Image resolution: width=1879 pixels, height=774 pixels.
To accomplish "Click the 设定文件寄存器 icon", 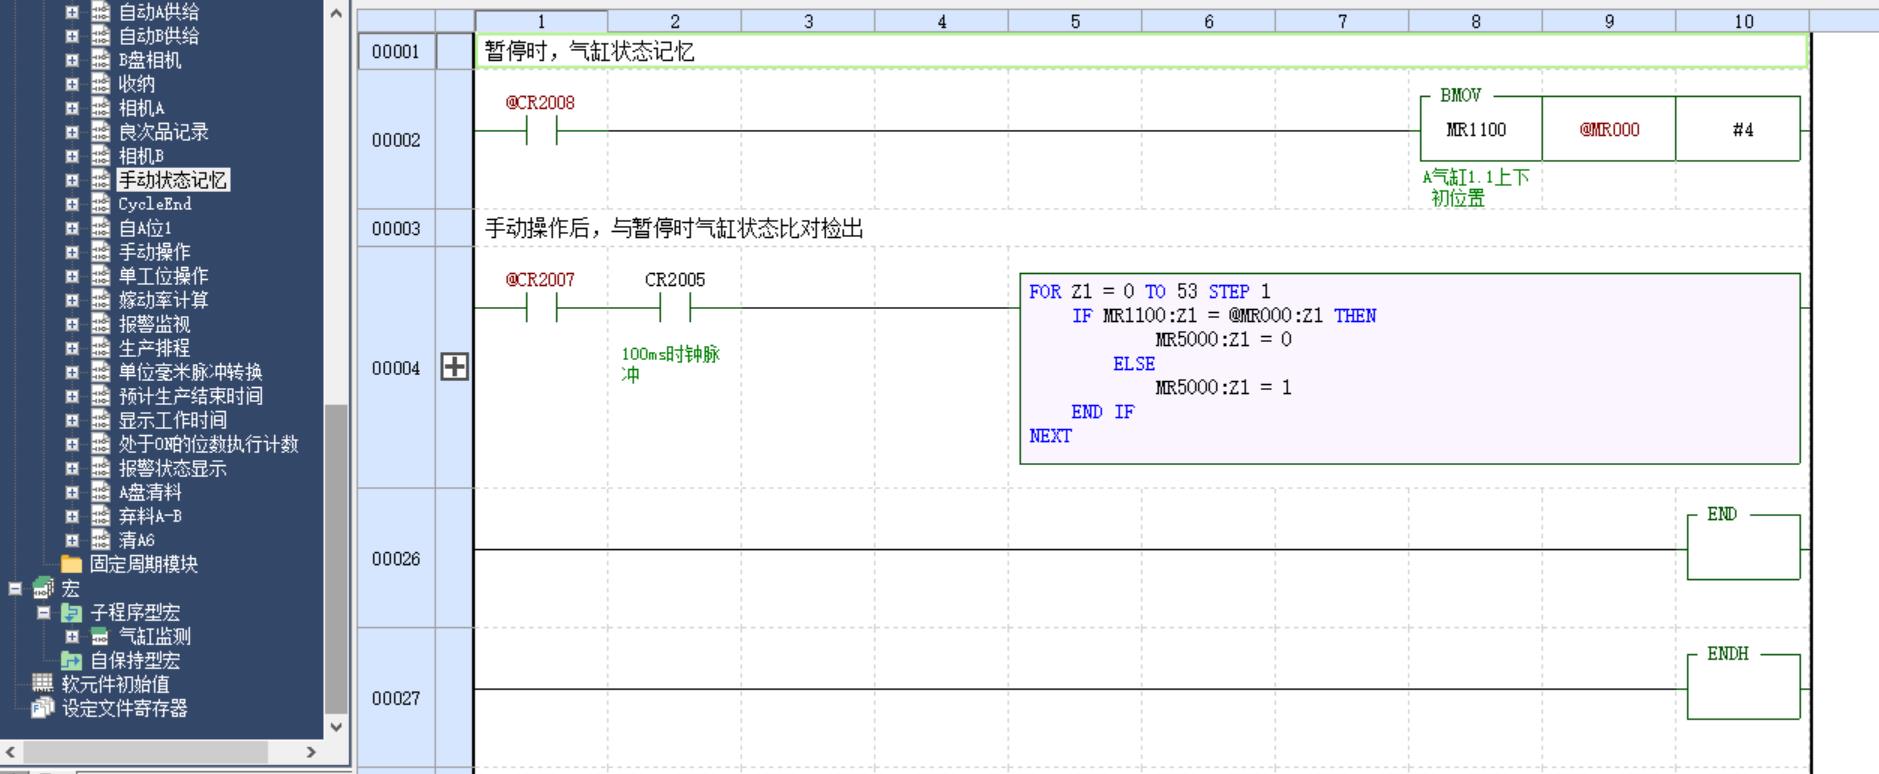I will click(x=43, y=708).
